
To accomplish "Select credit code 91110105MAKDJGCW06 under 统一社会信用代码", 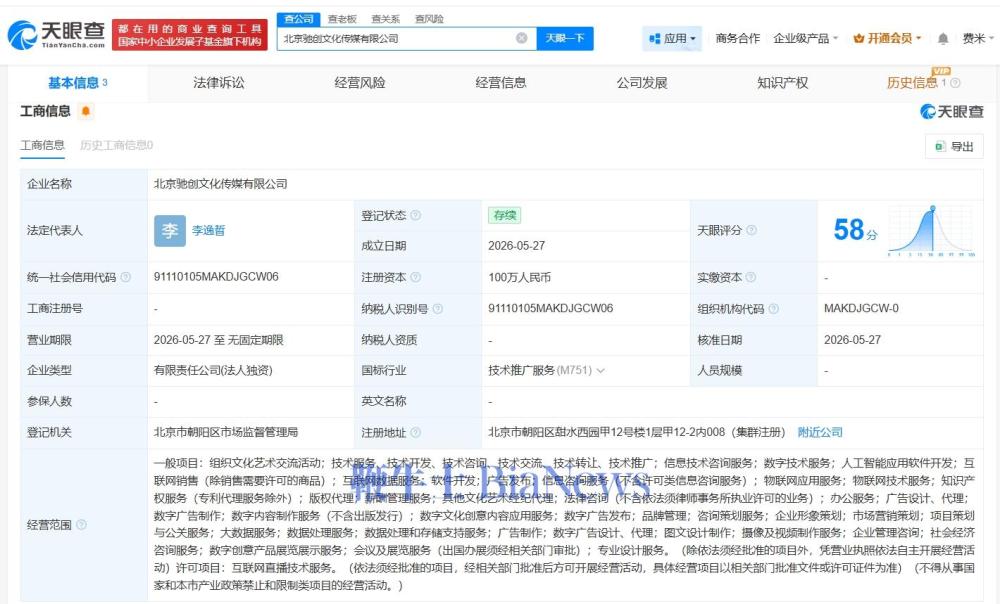I will 216,277.
